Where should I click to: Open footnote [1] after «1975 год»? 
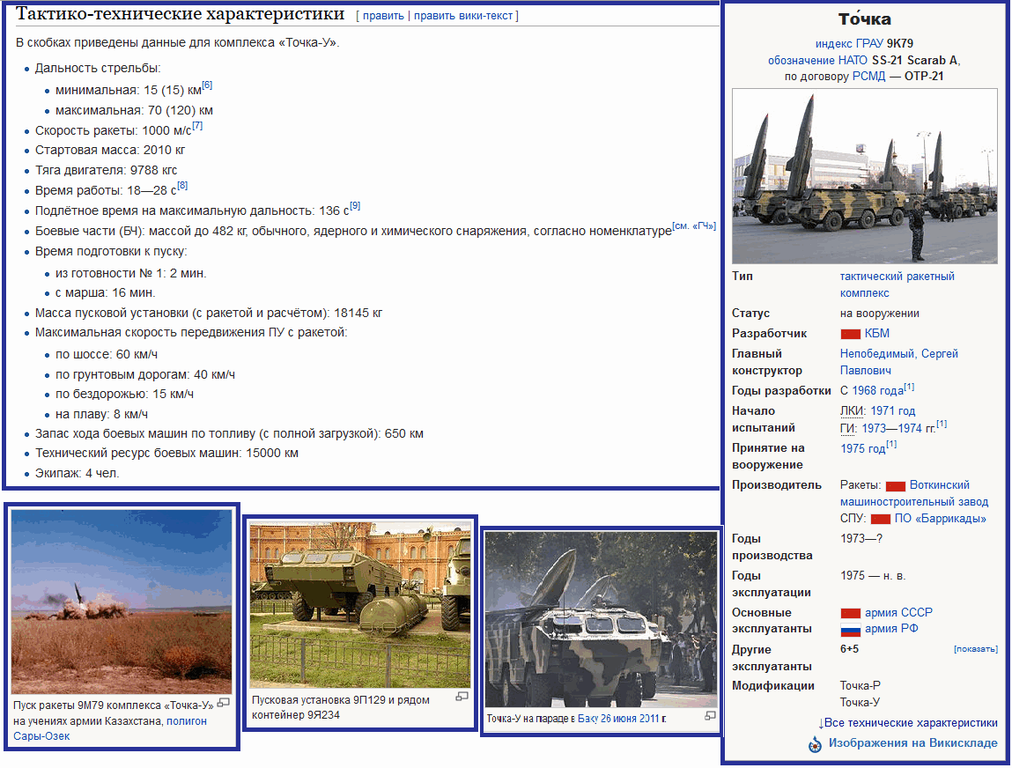click(891, 444)
